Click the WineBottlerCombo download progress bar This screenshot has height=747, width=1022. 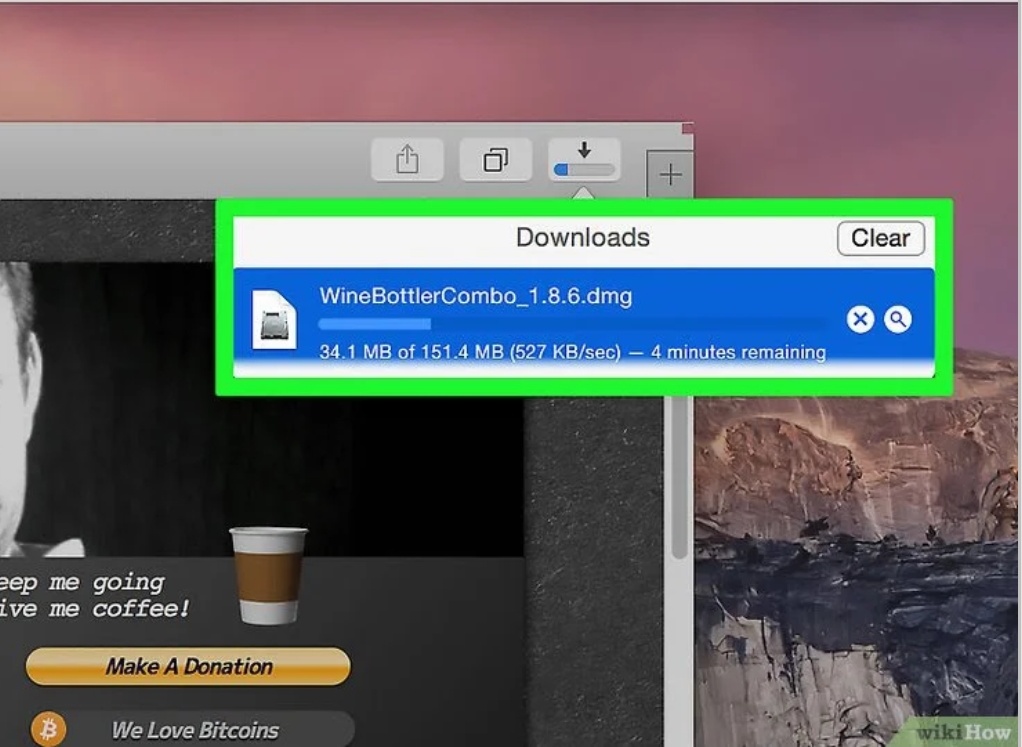pyautogui.click(x=572, y=324)
